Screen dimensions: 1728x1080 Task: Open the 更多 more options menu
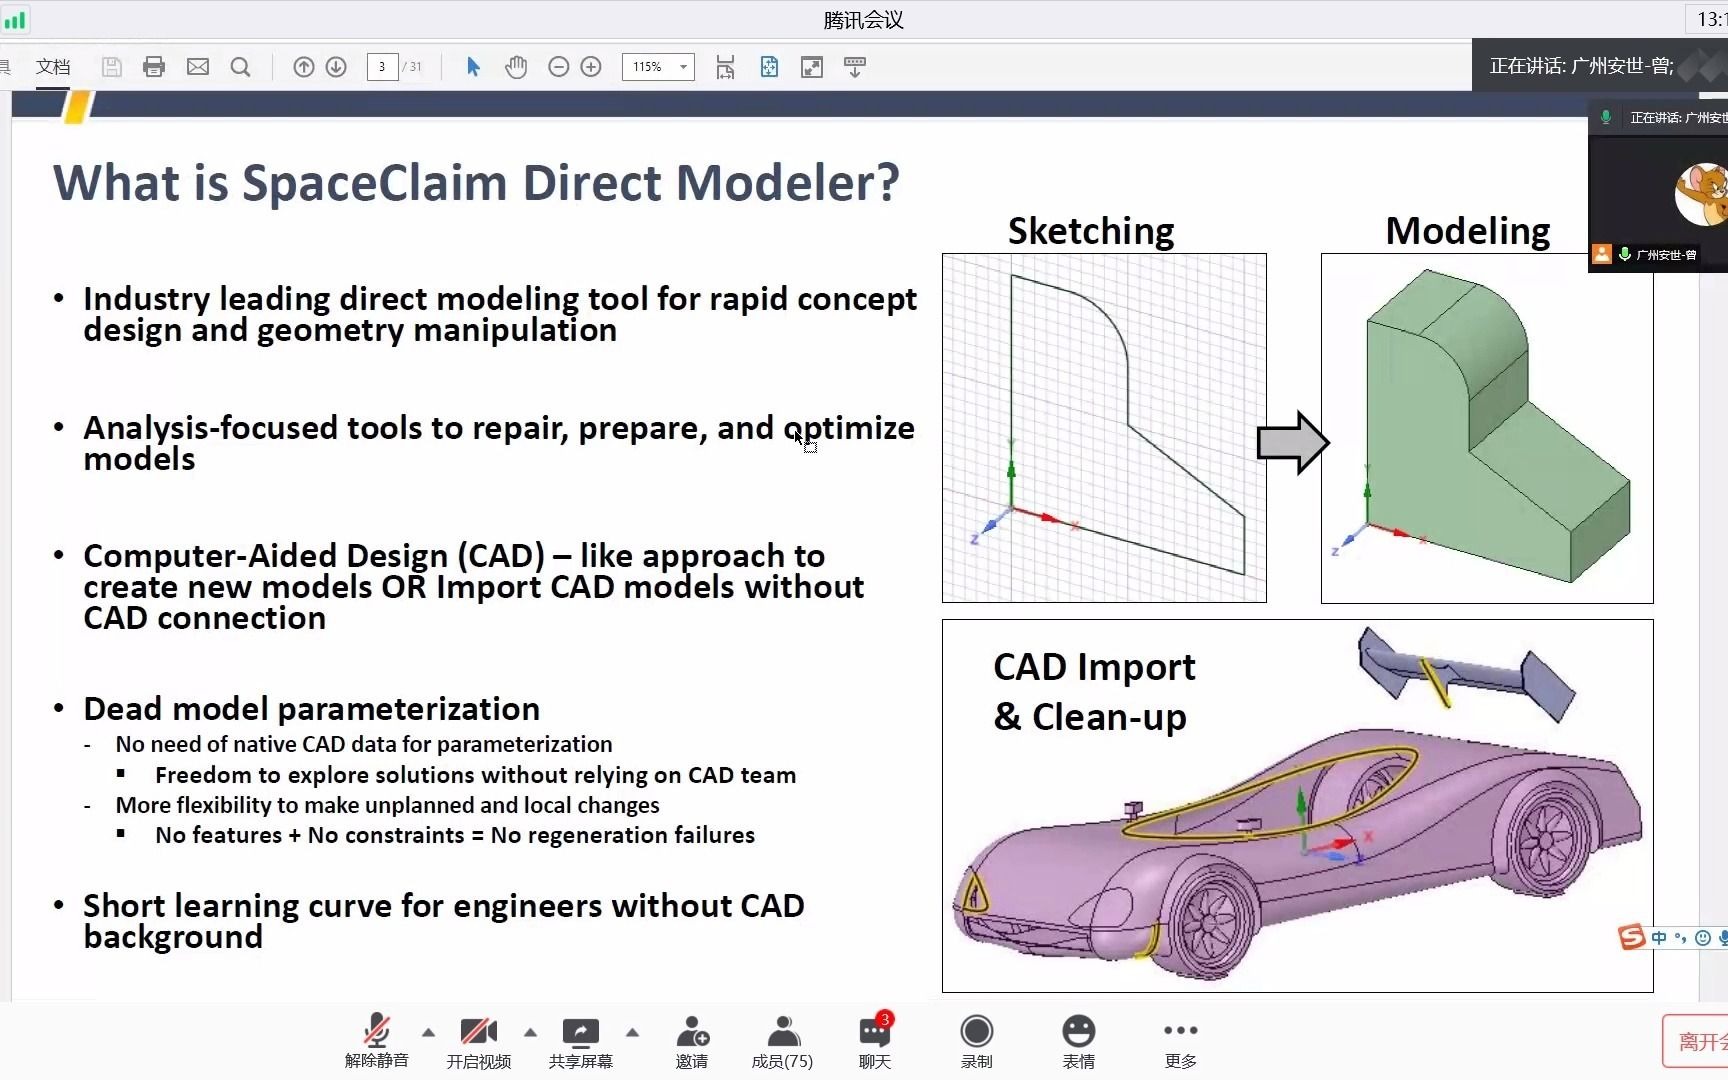pyautogui.click(x=1180, y=1040)
